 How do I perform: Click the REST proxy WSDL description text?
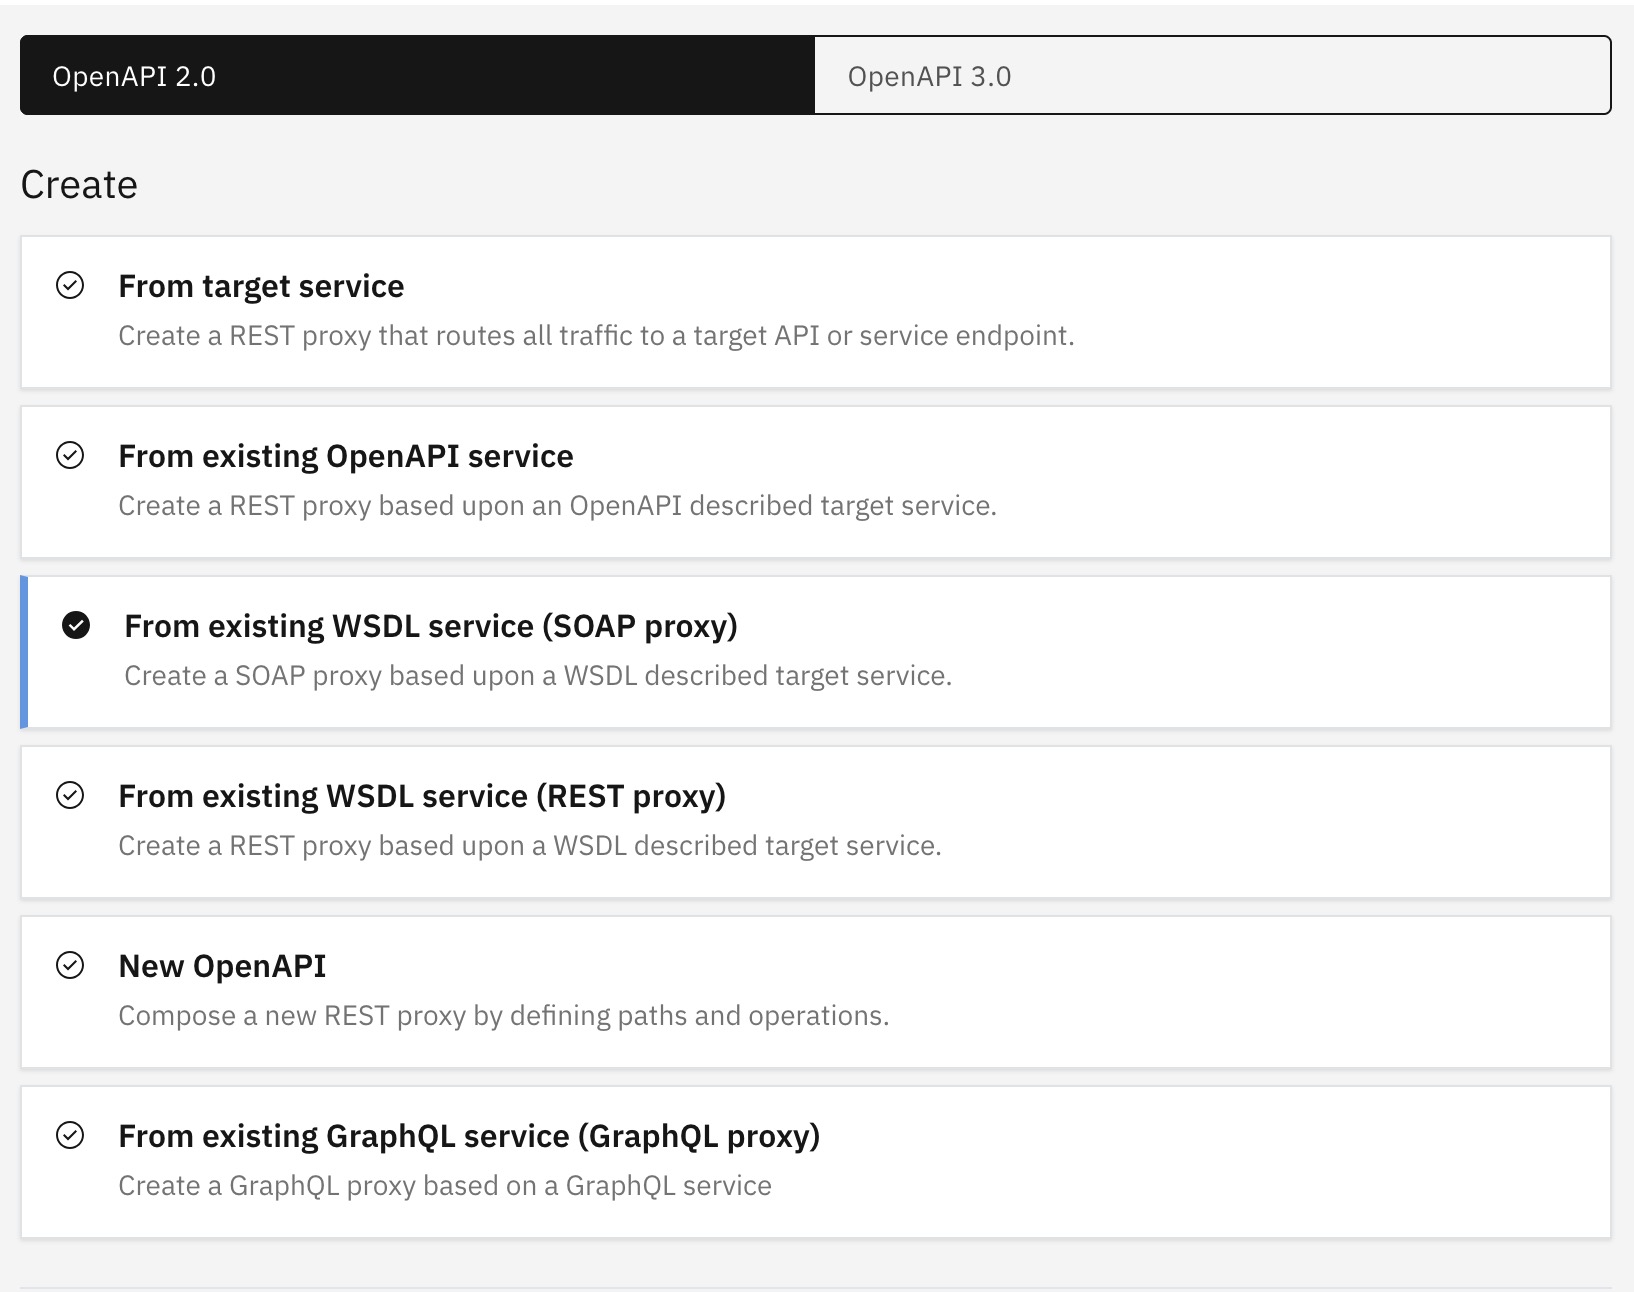[x=530, y=846]
